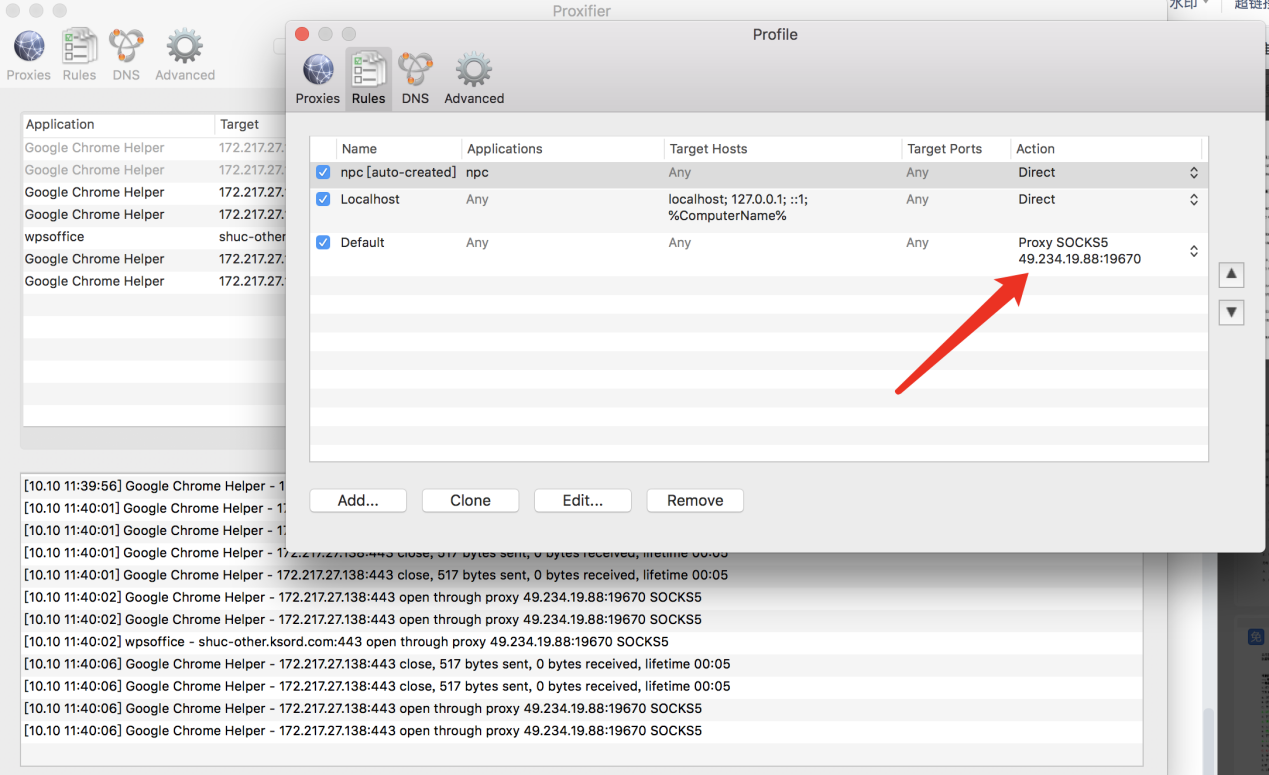
Task: Open Action dropdown for npc rule
Action: (1193, 173)
